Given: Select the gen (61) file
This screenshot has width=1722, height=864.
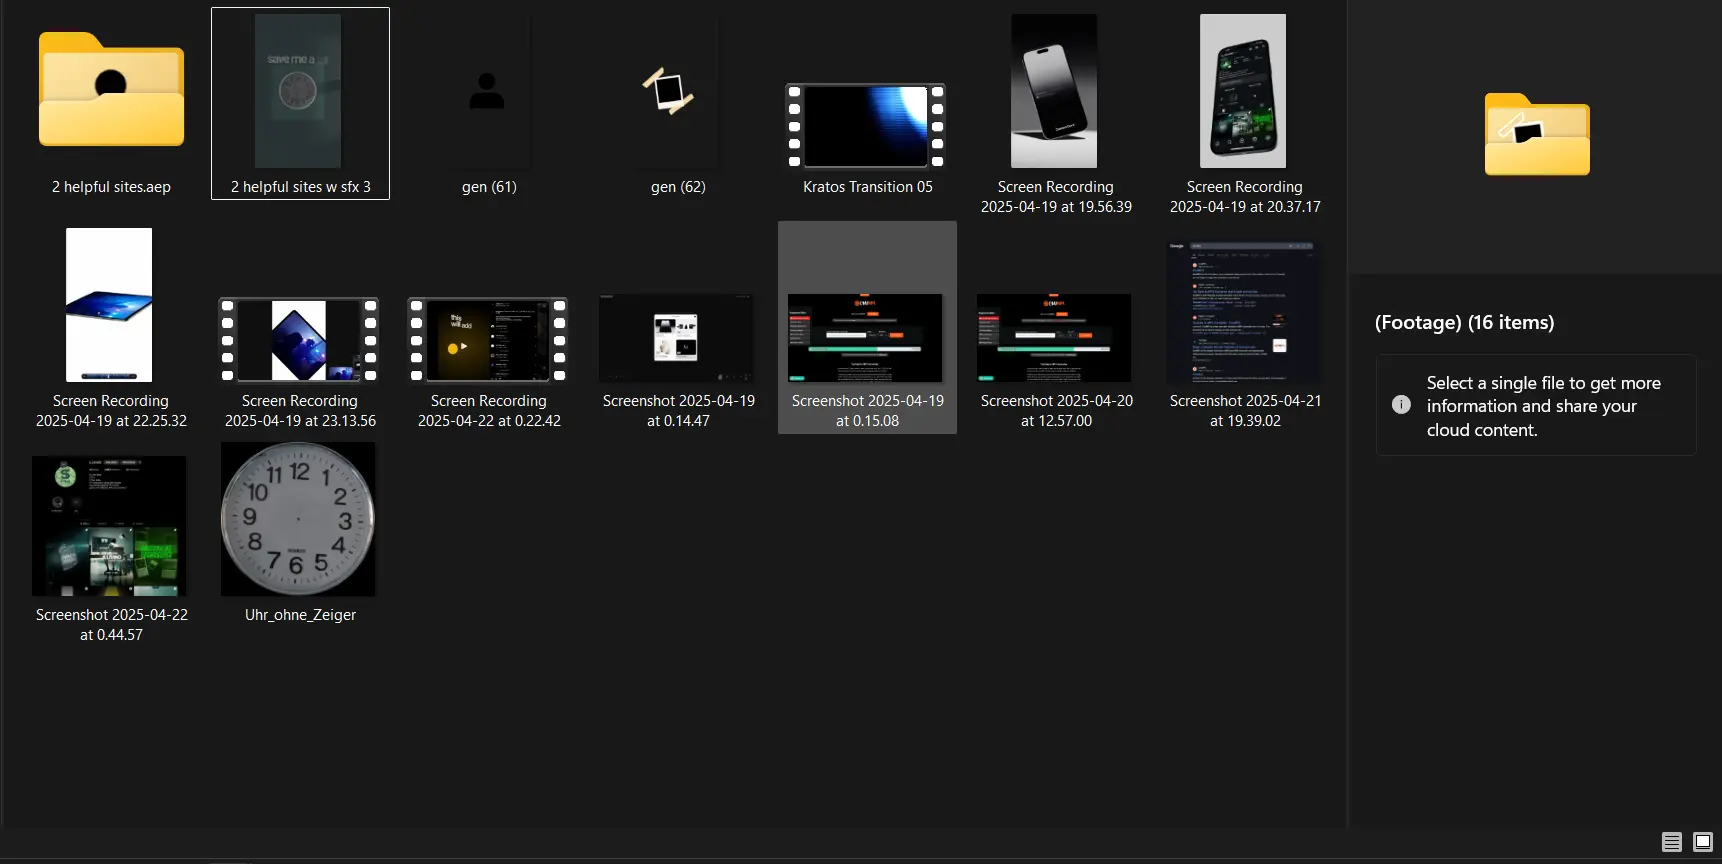Looking at the screenshot, I should pos(487,92).
